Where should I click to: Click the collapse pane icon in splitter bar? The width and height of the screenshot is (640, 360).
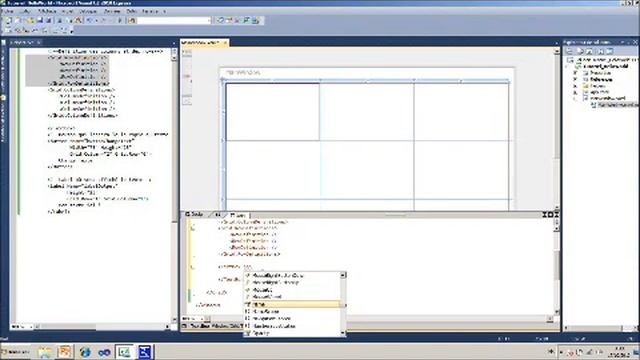click(x=556, y=215)
